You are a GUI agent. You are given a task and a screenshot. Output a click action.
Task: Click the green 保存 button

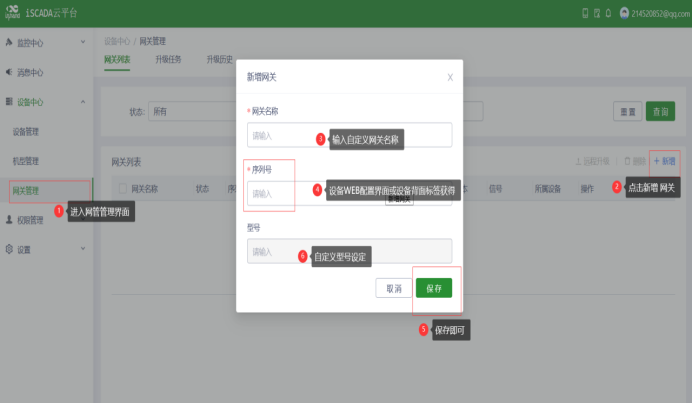tap(433, 288)
